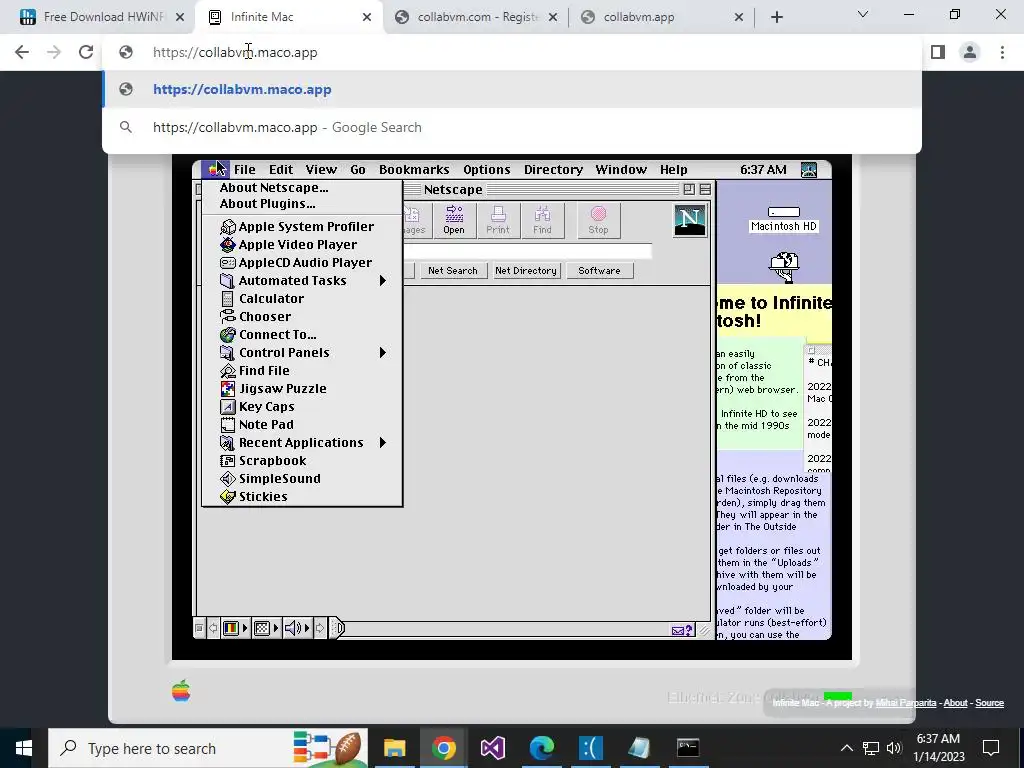Switch to the Free Download HWiNFO tab

(x=101, y=17)
